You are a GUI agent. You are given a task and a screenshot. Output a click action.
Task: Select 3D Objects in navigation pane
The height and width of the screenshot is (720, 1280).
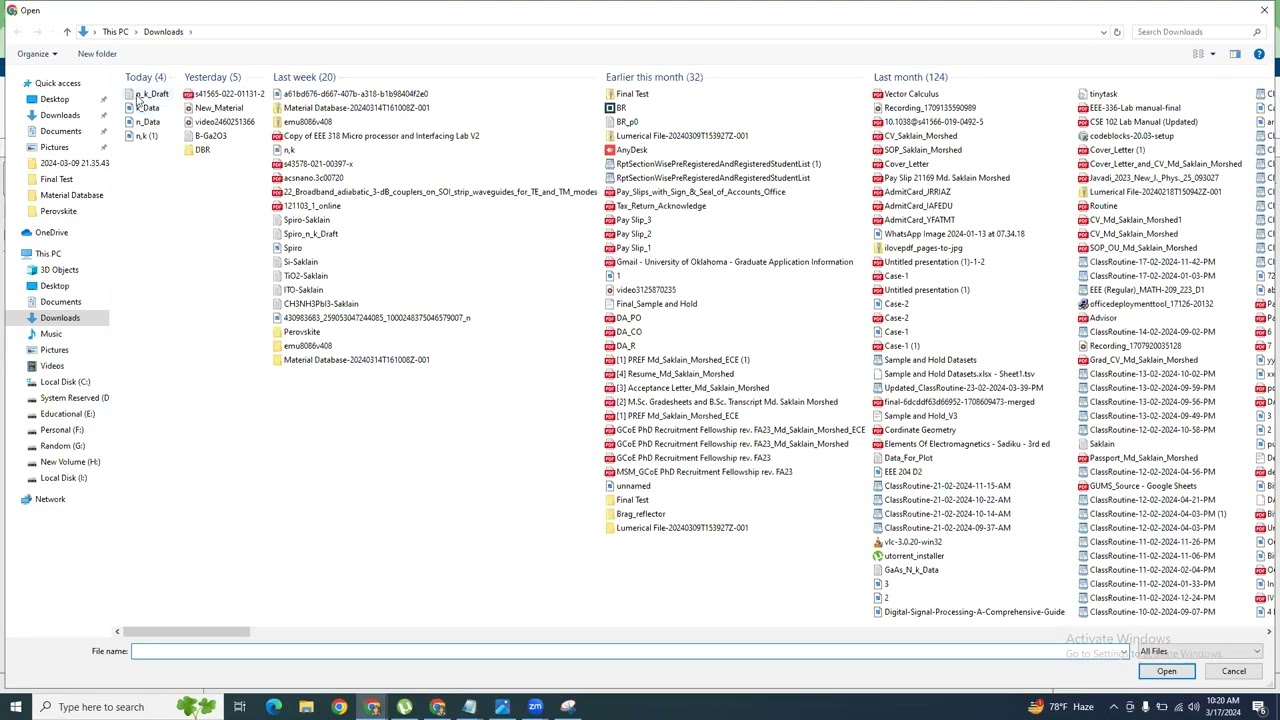pos(59,270)
